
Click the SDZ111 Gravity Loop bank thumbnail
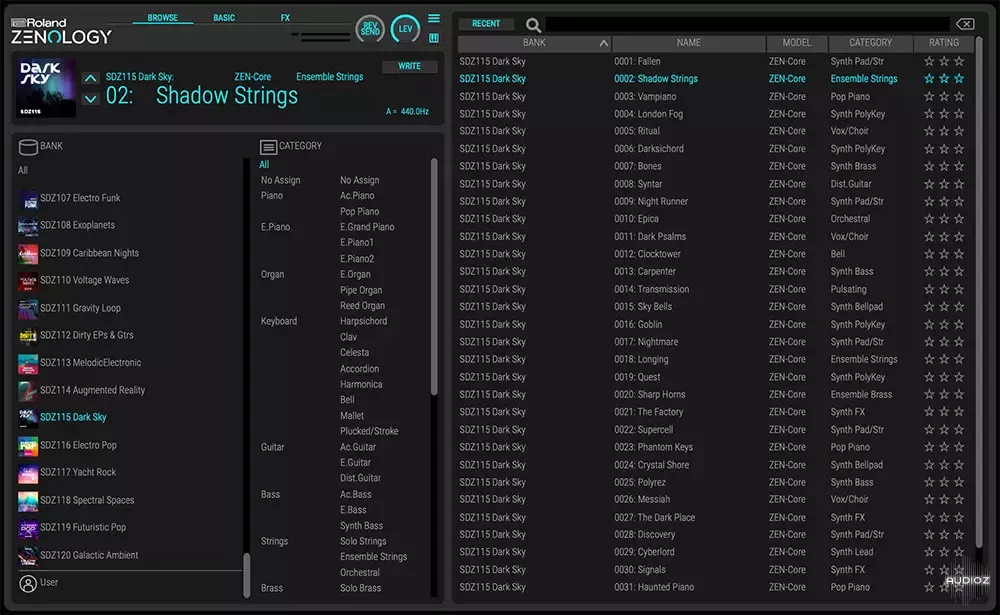click(x=28, y=309)
